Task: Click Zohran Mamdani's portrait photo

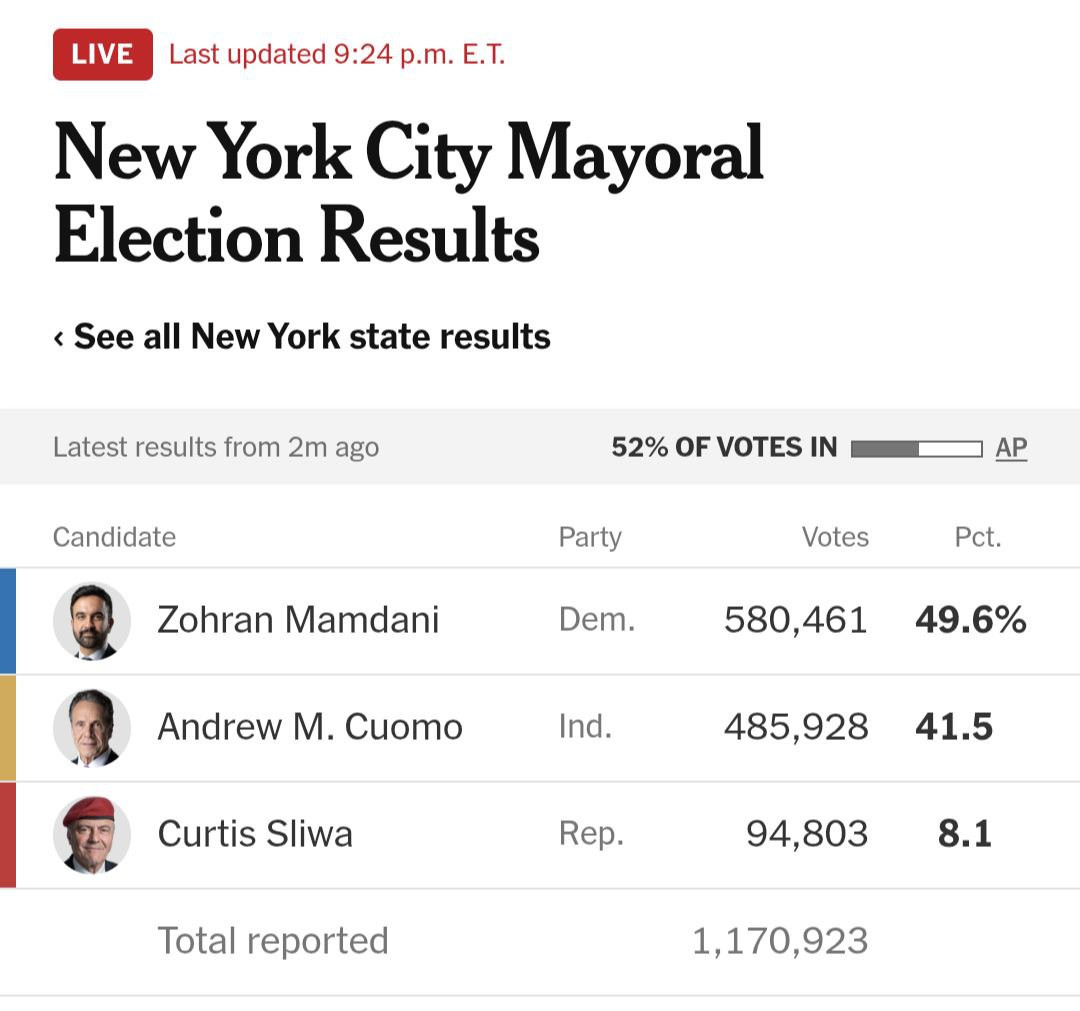Action: (92, 621)
